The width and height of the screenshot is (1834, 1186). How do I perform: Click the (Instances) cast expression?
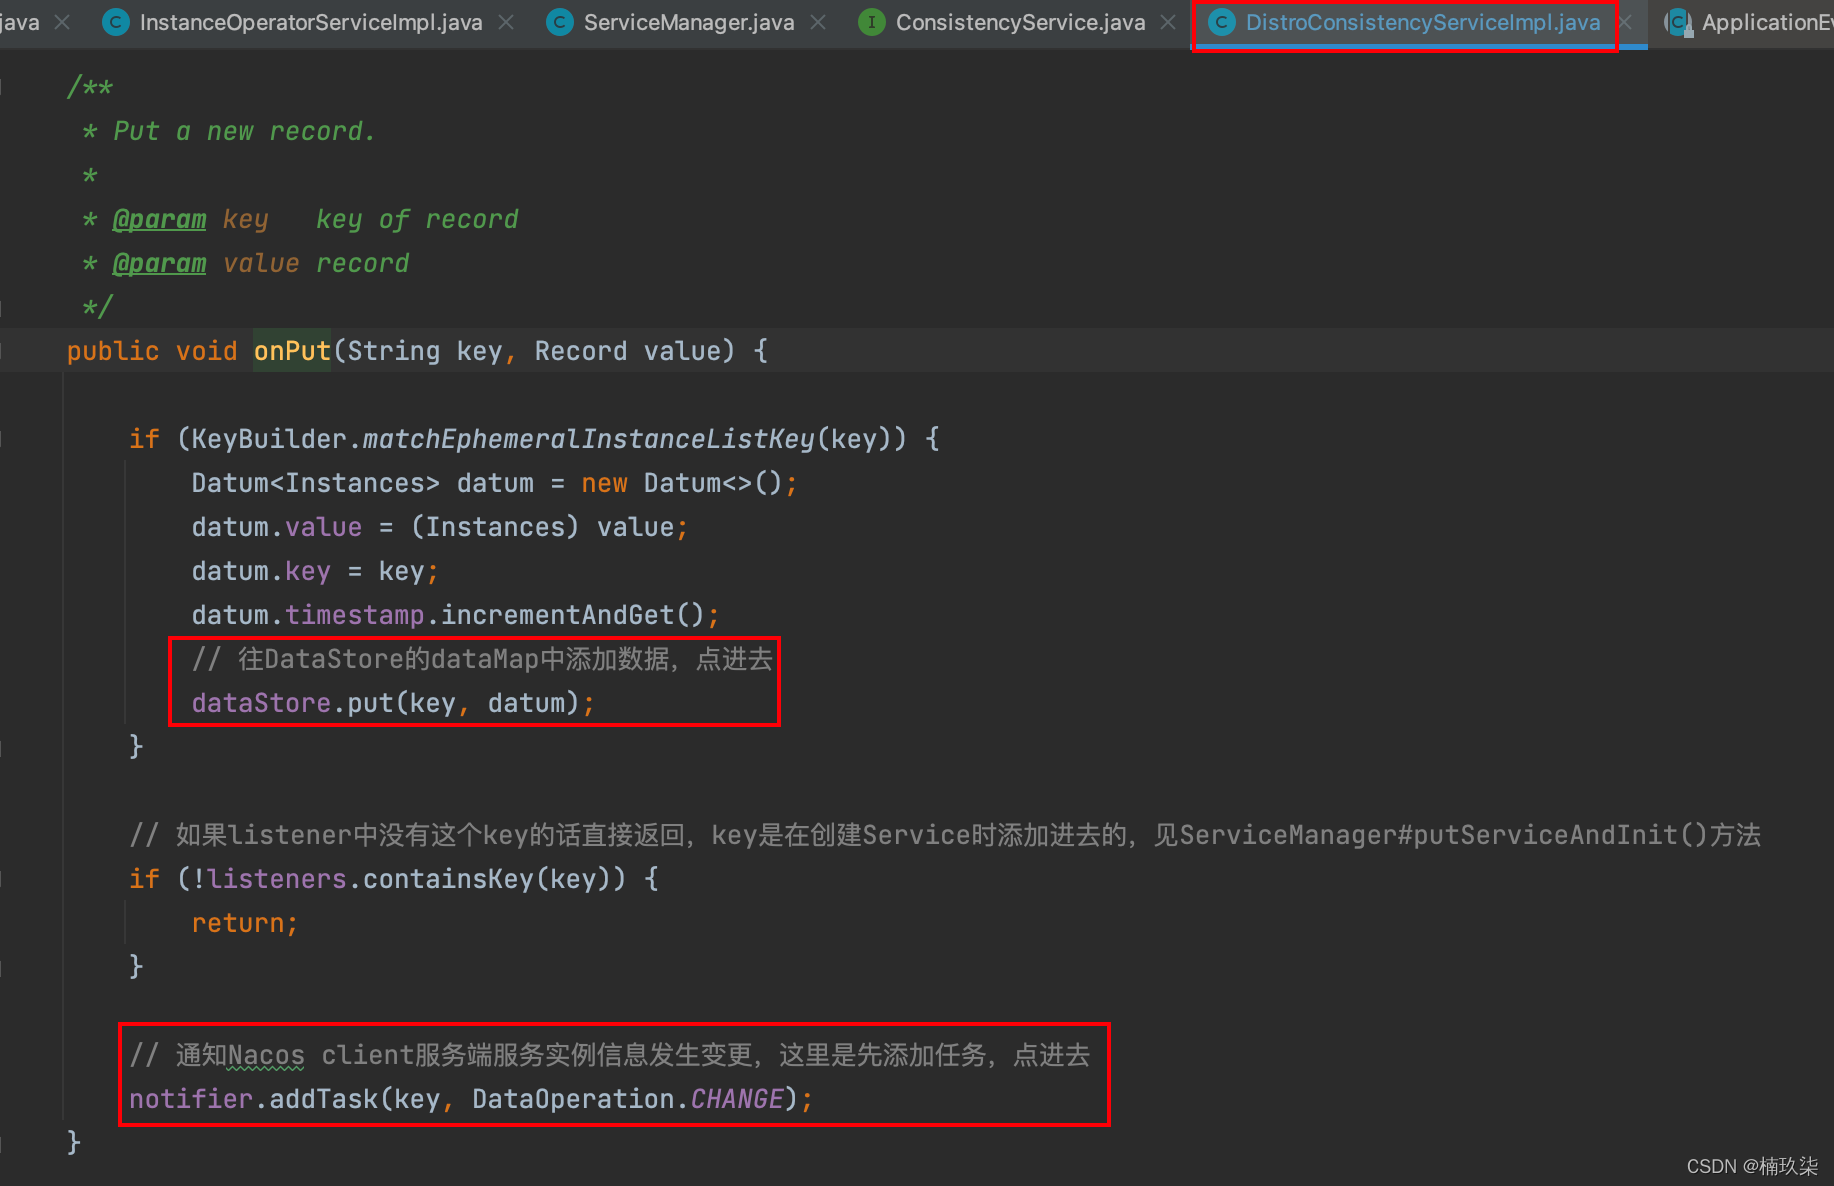[495, 527]
